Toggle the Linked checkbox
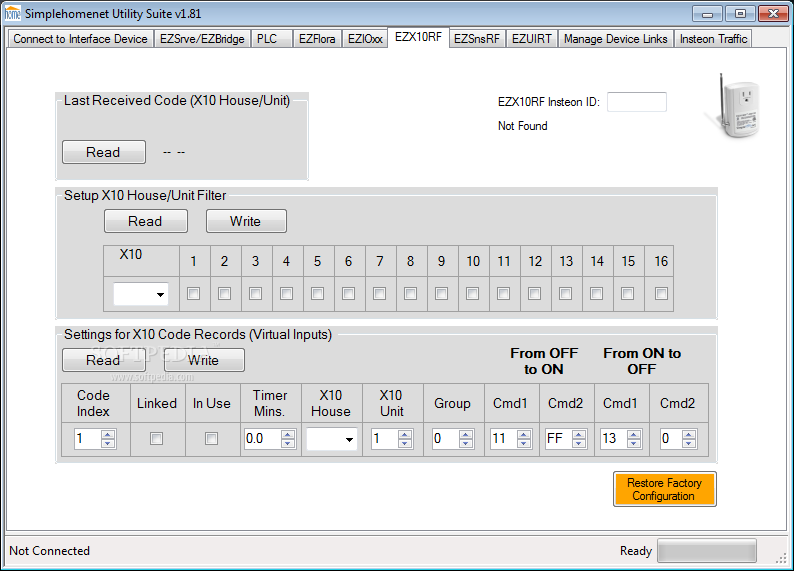This screenshot has height=571, width=794. pos(156,438)
